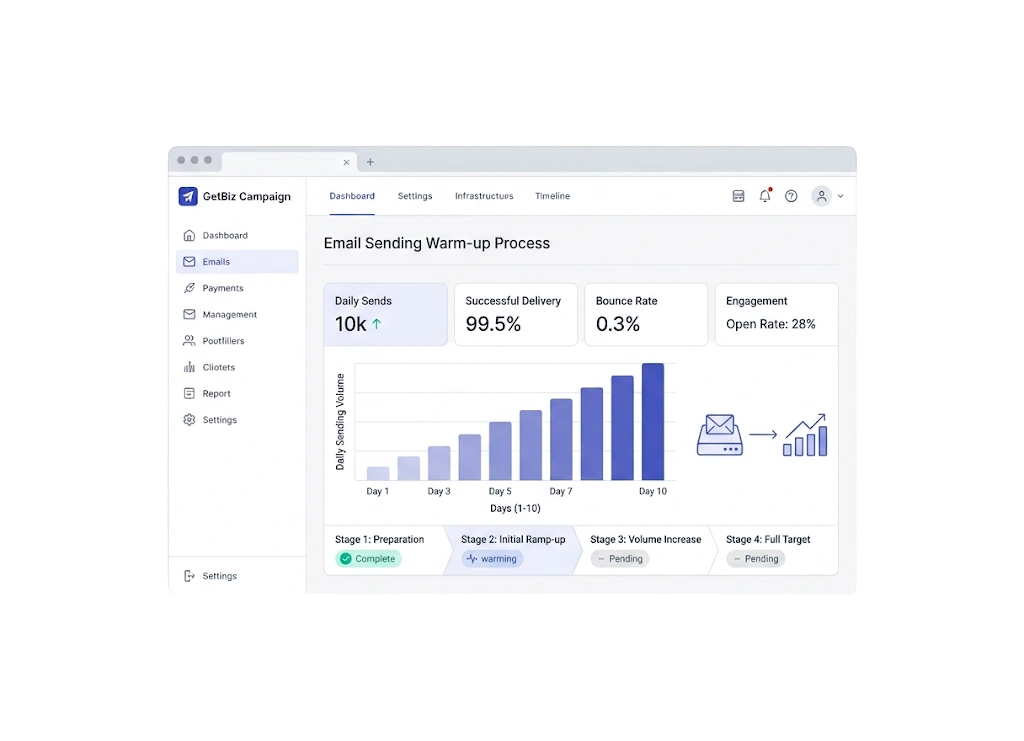This screenshot has height=741, width=1024.
Task: Click the Pending badge under Stage 4
Action: 756,559
